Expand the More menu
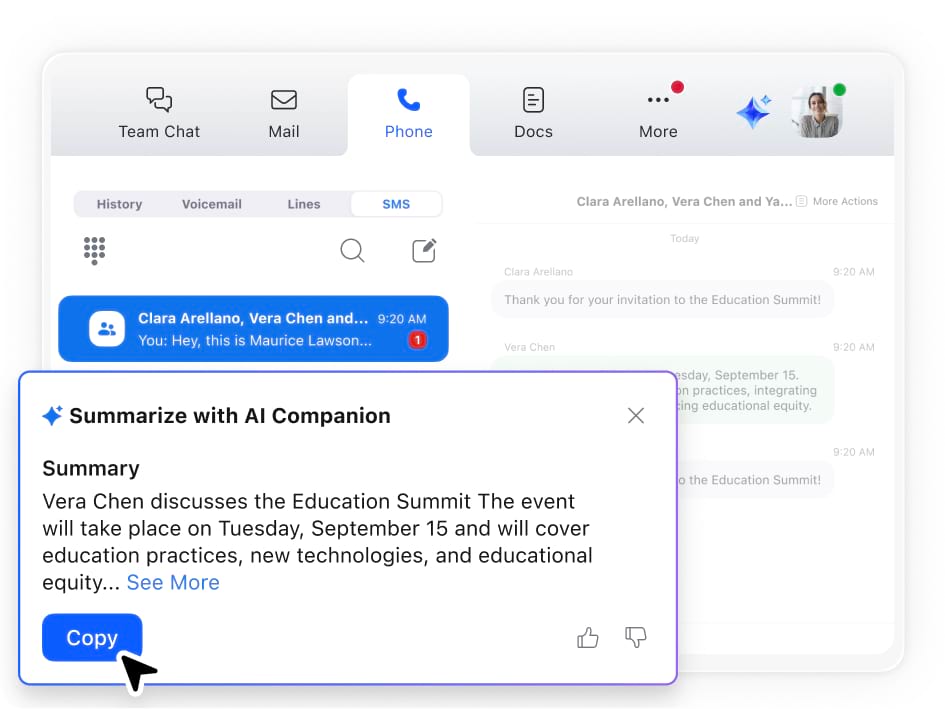Viewport: 945px width, 709px height. click(x=658, y=114)
